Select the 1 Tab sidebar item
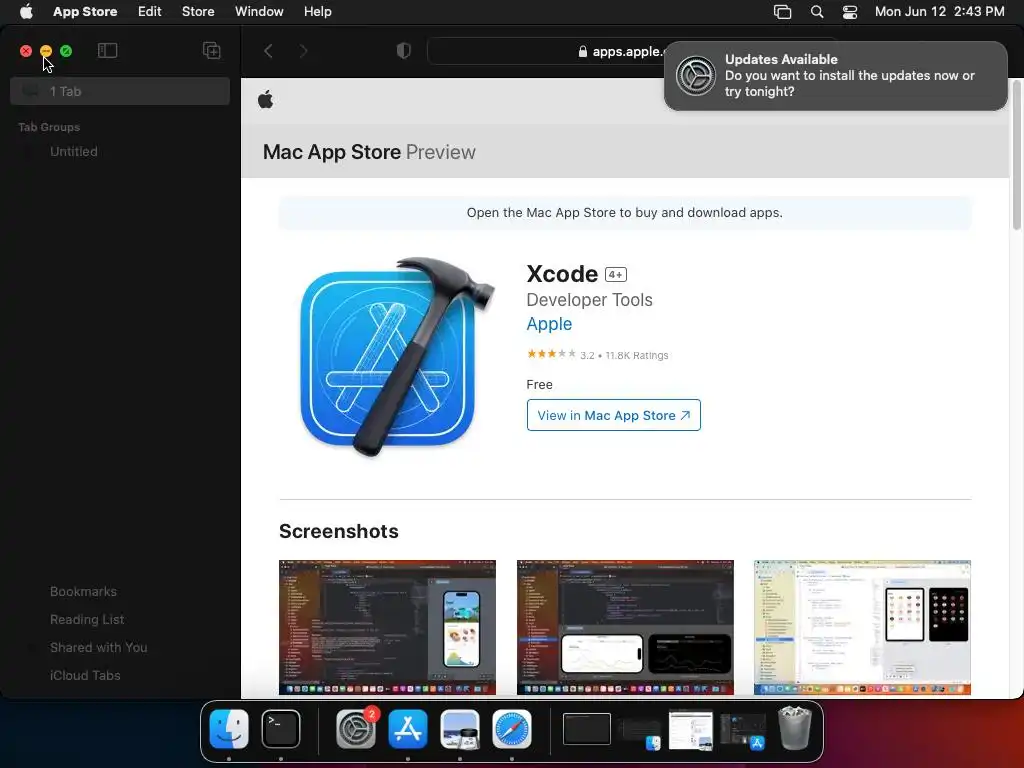Screen dimensions: 1024x768 click(120, 91)
